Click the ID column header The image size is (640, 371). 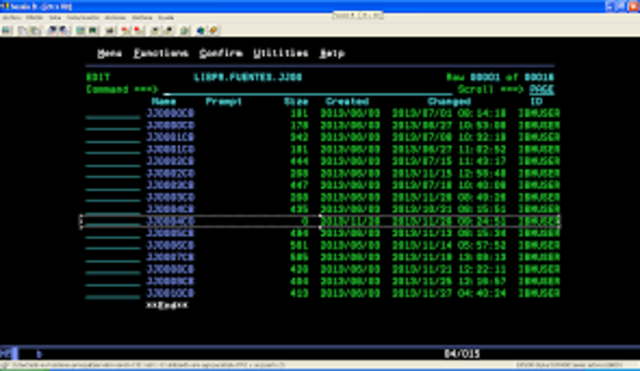coord(536,102)
